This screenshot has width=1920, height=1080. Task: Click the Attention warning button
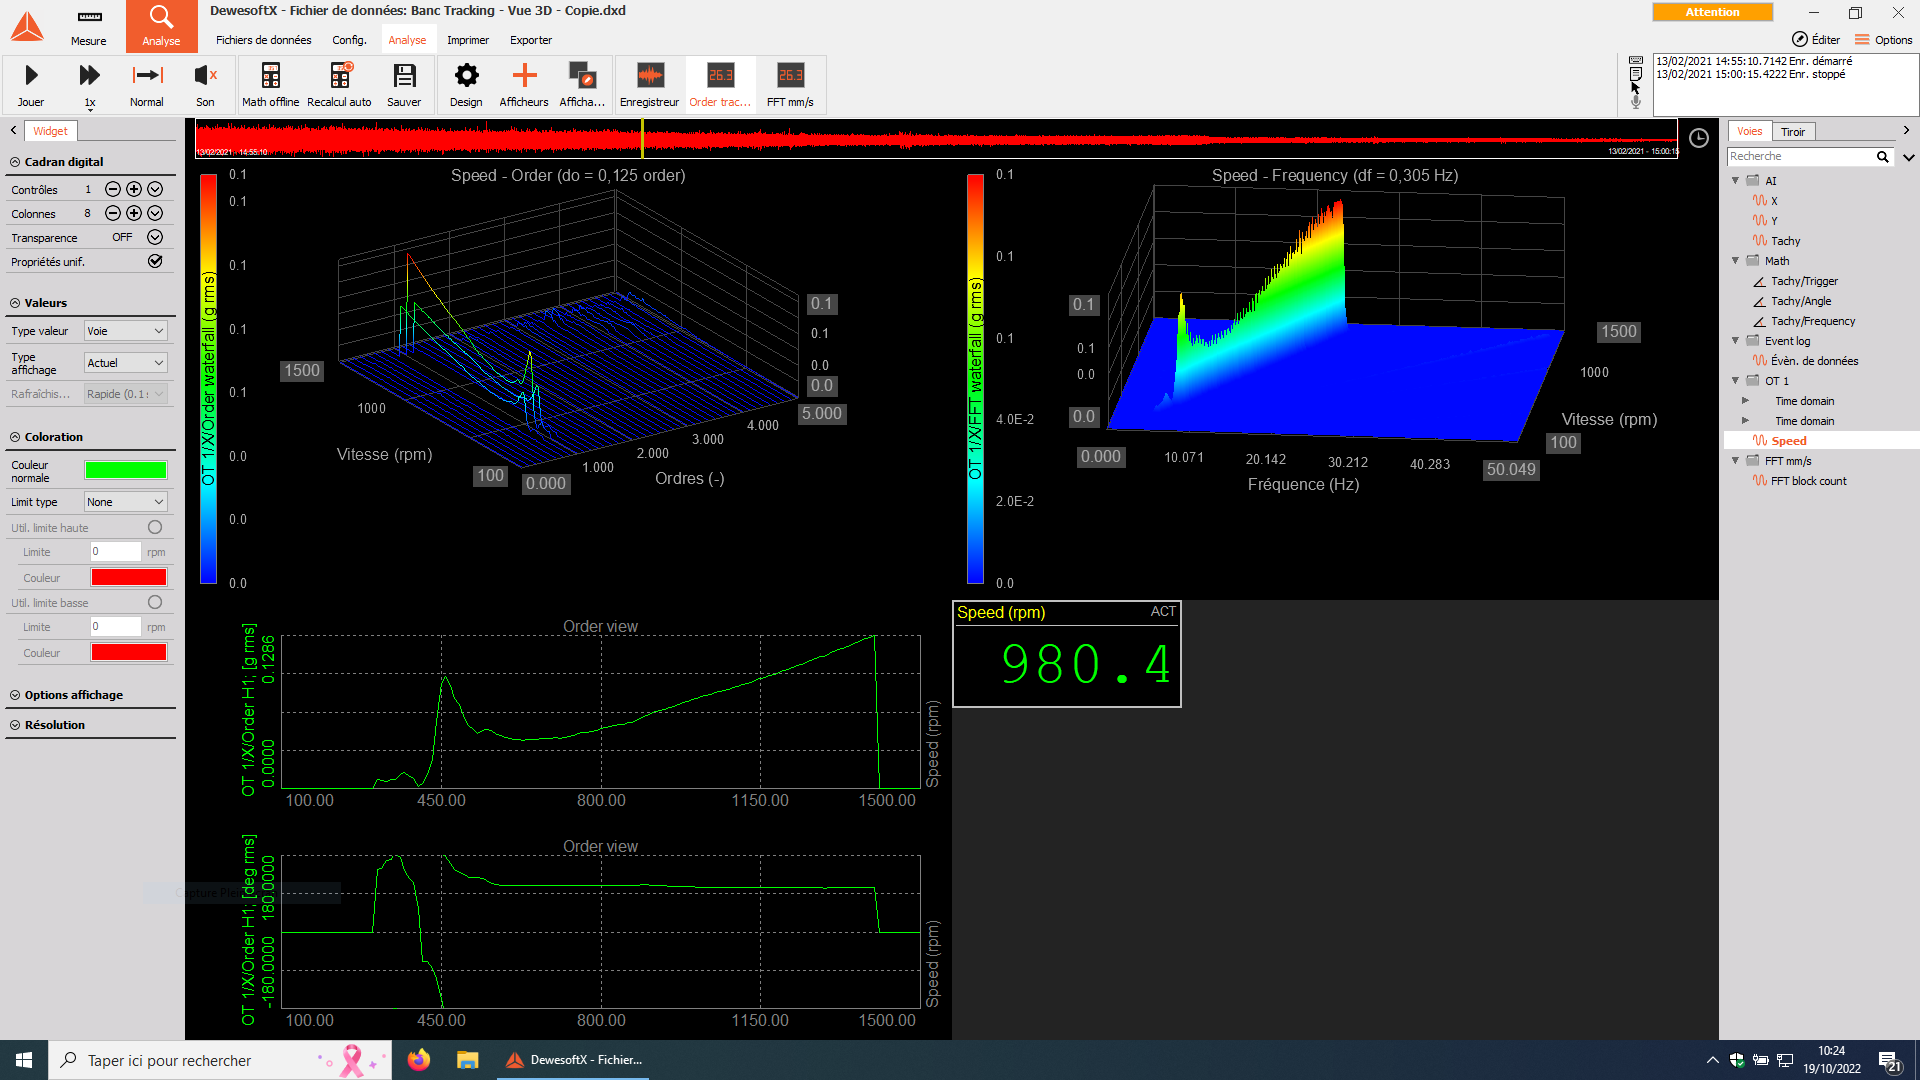pyautogui.click(x=1712, y=12)
